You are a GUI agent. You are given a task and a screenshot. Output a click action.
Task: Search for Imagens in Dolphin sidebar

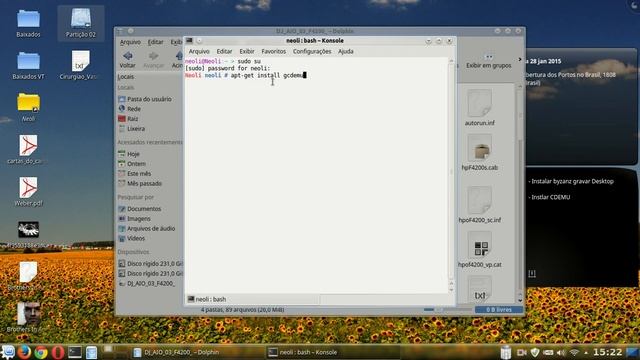(134, 218)
